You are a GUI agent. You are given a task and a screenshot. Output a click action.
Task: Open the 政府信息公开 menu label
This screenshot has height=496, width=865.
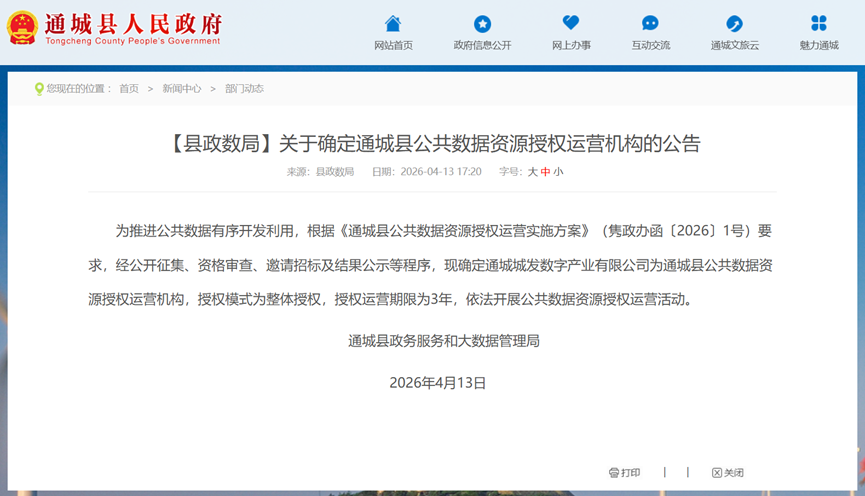(482, 45)
